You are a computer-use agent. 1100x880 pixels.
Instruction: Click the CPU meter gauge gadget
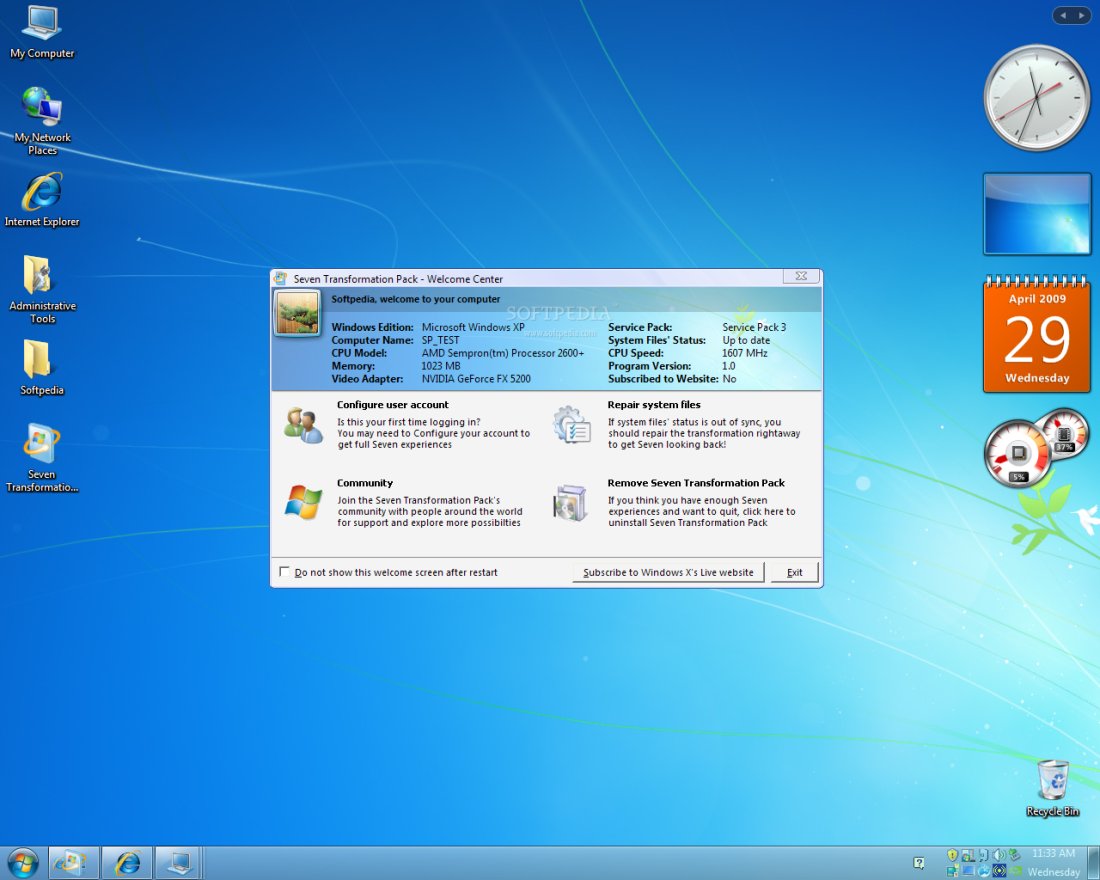pos(1019,453)
